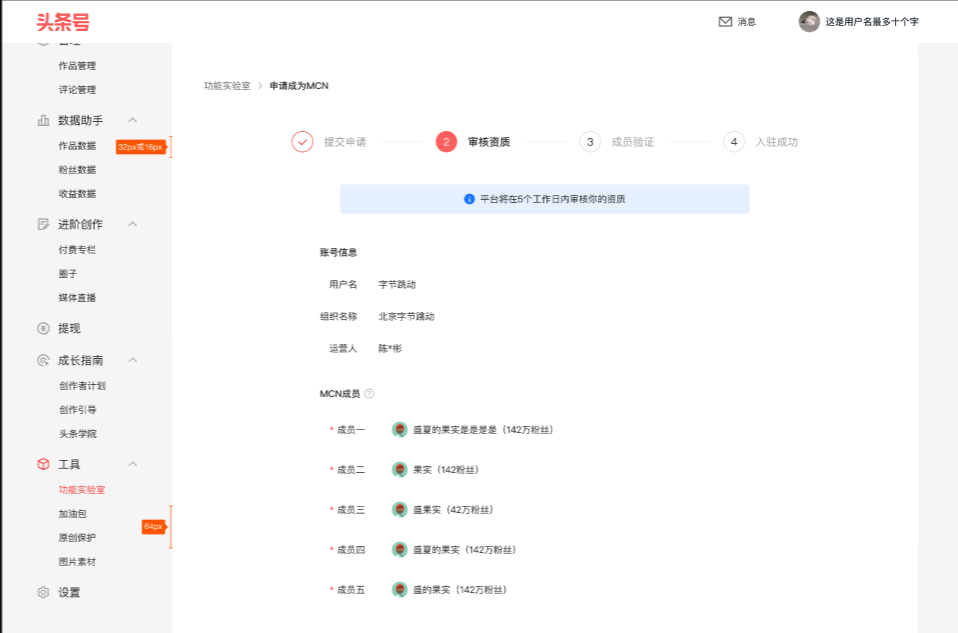Click the 头条号 logo
The width and height of the screenshot is (958, 633).
[63, 21]
